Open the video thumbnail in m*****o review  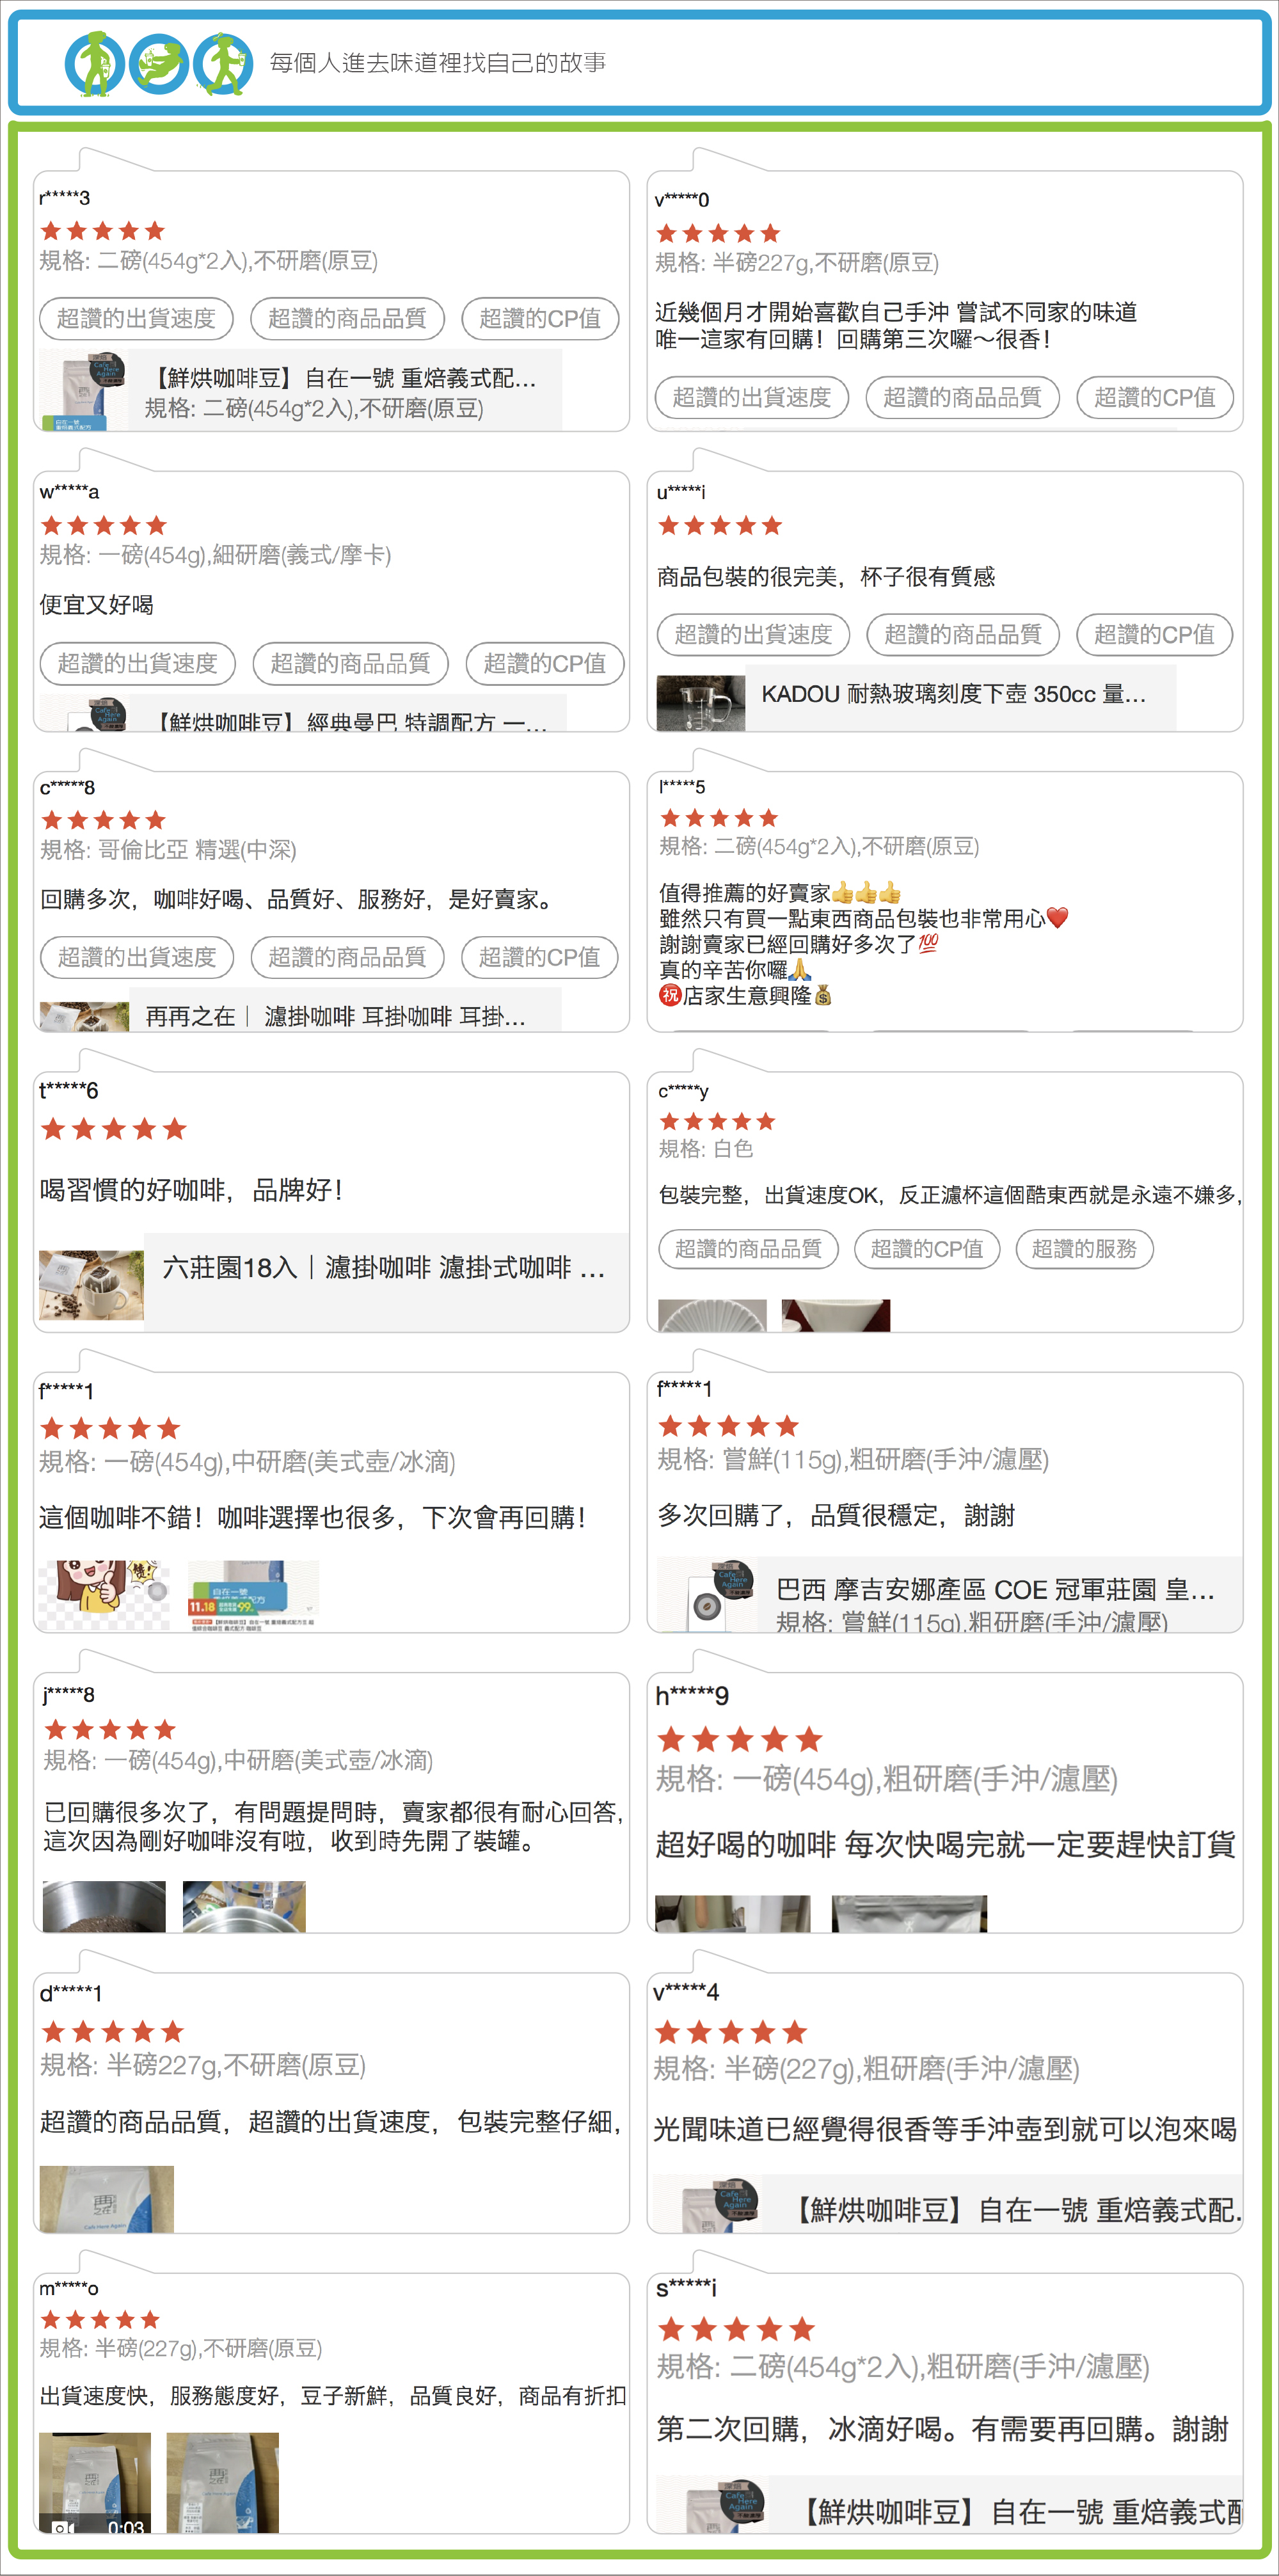[x=95, y=2483]
